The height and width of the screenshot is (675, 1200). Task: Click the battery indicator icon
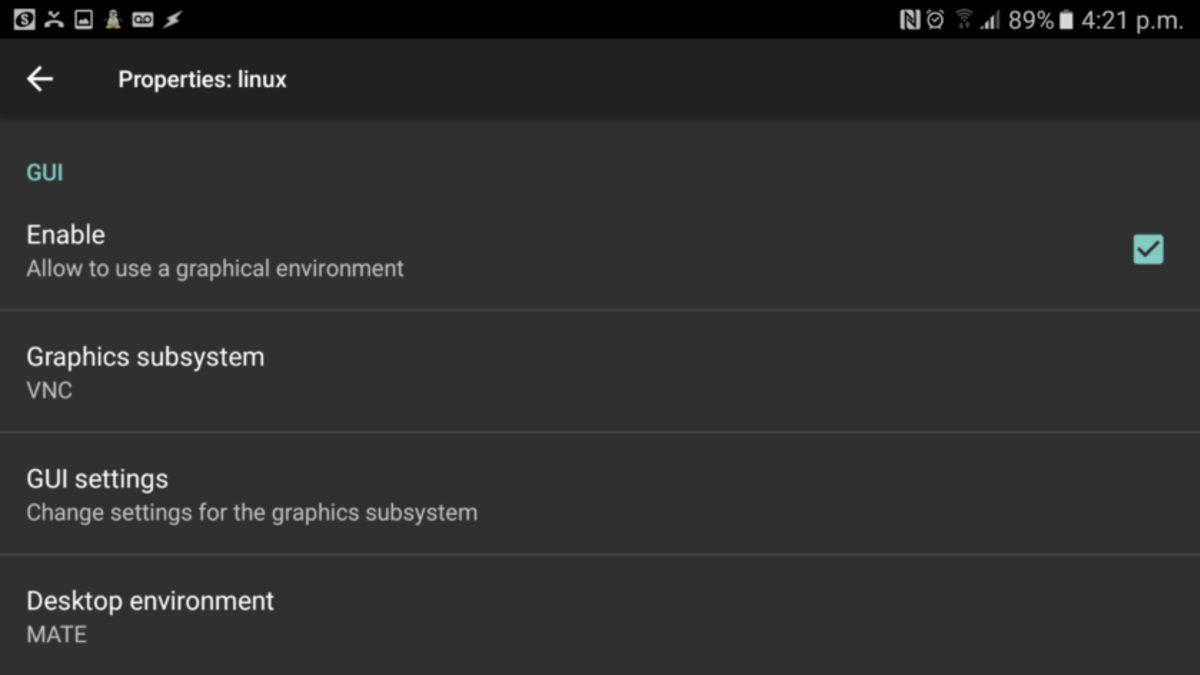pyautogui.click(x=1066, y=17)
